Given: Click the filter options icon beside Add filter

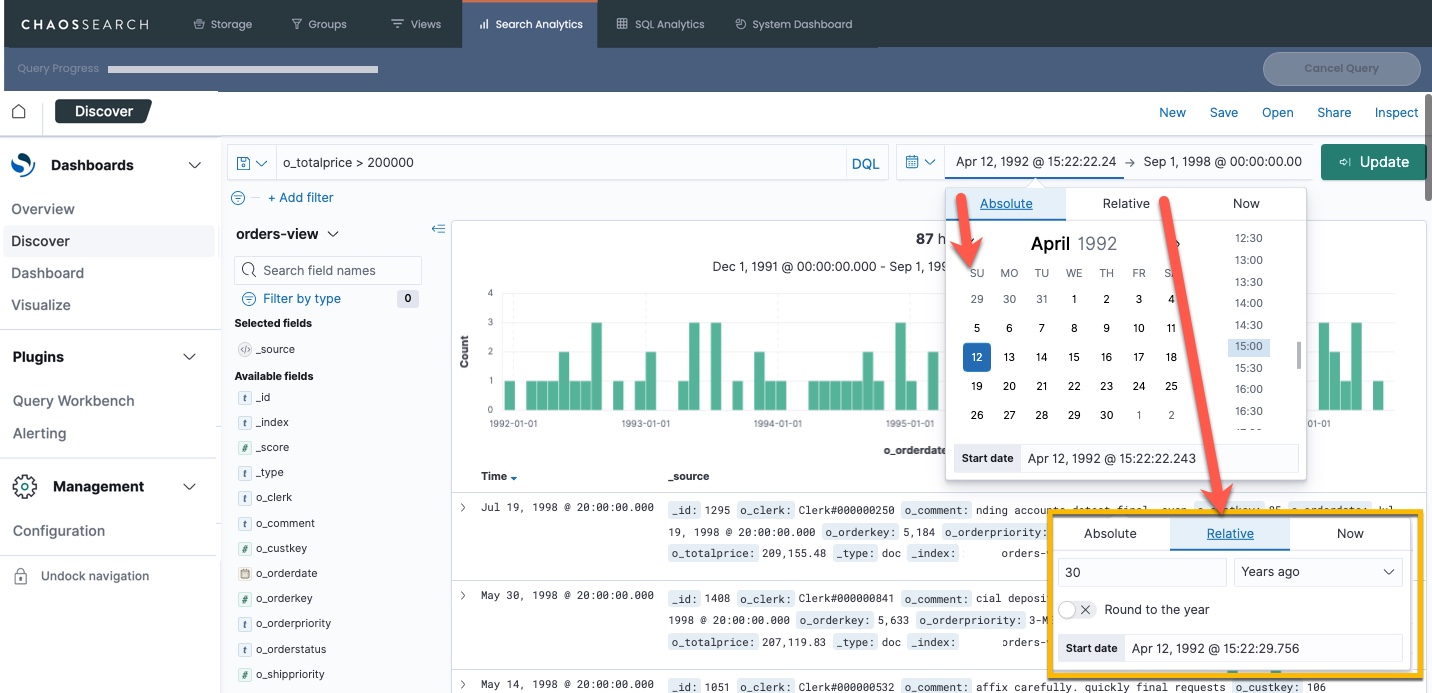Looking at the screenshot, I should (238, 198).
